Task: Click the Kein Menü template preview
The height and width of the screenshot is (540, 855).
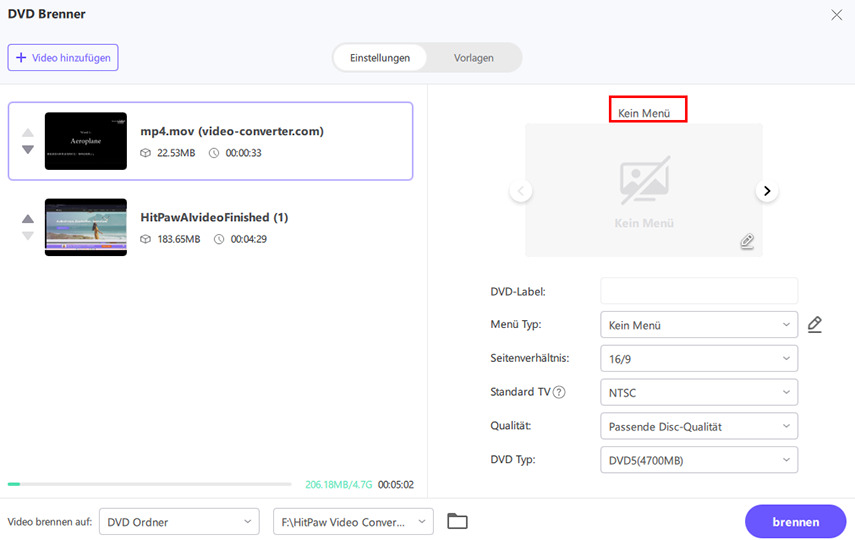Action: 643,190
